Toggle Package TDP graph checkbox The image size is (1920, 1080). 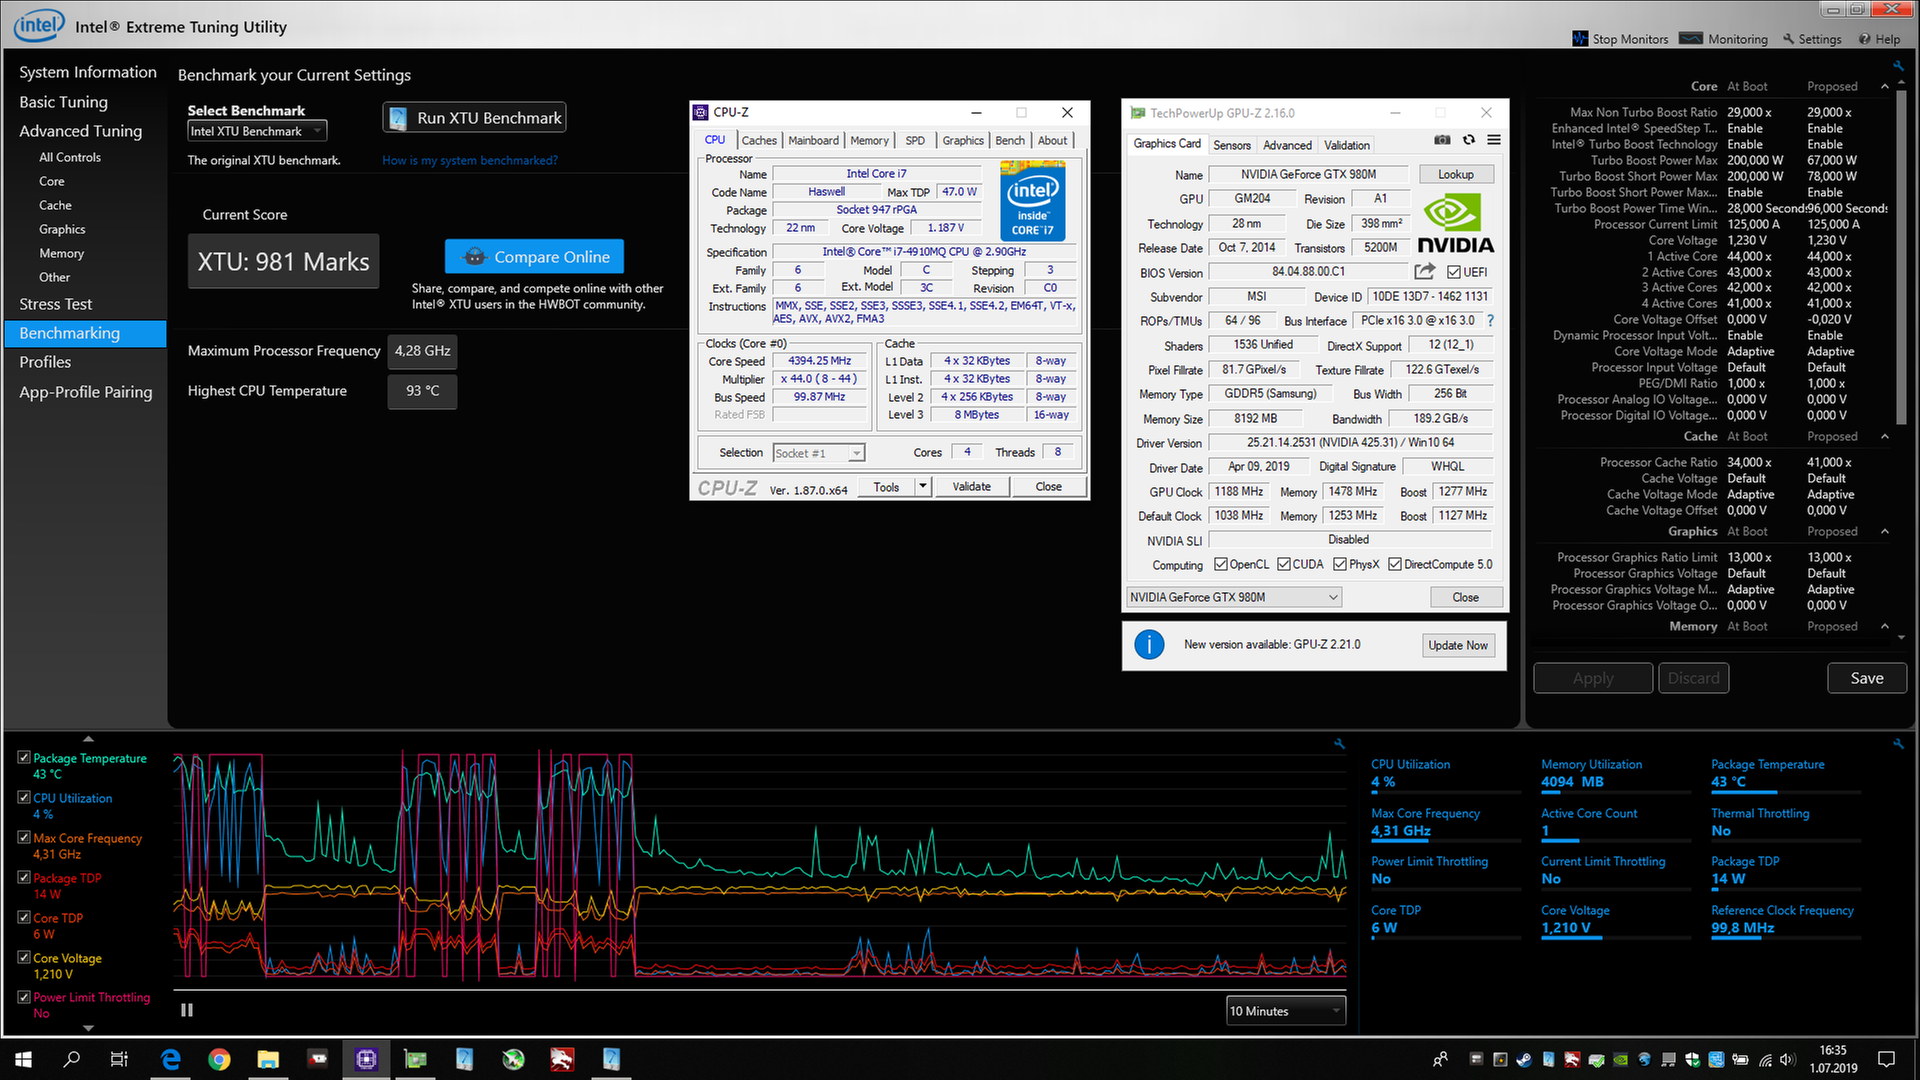click(x=24, y=878)
